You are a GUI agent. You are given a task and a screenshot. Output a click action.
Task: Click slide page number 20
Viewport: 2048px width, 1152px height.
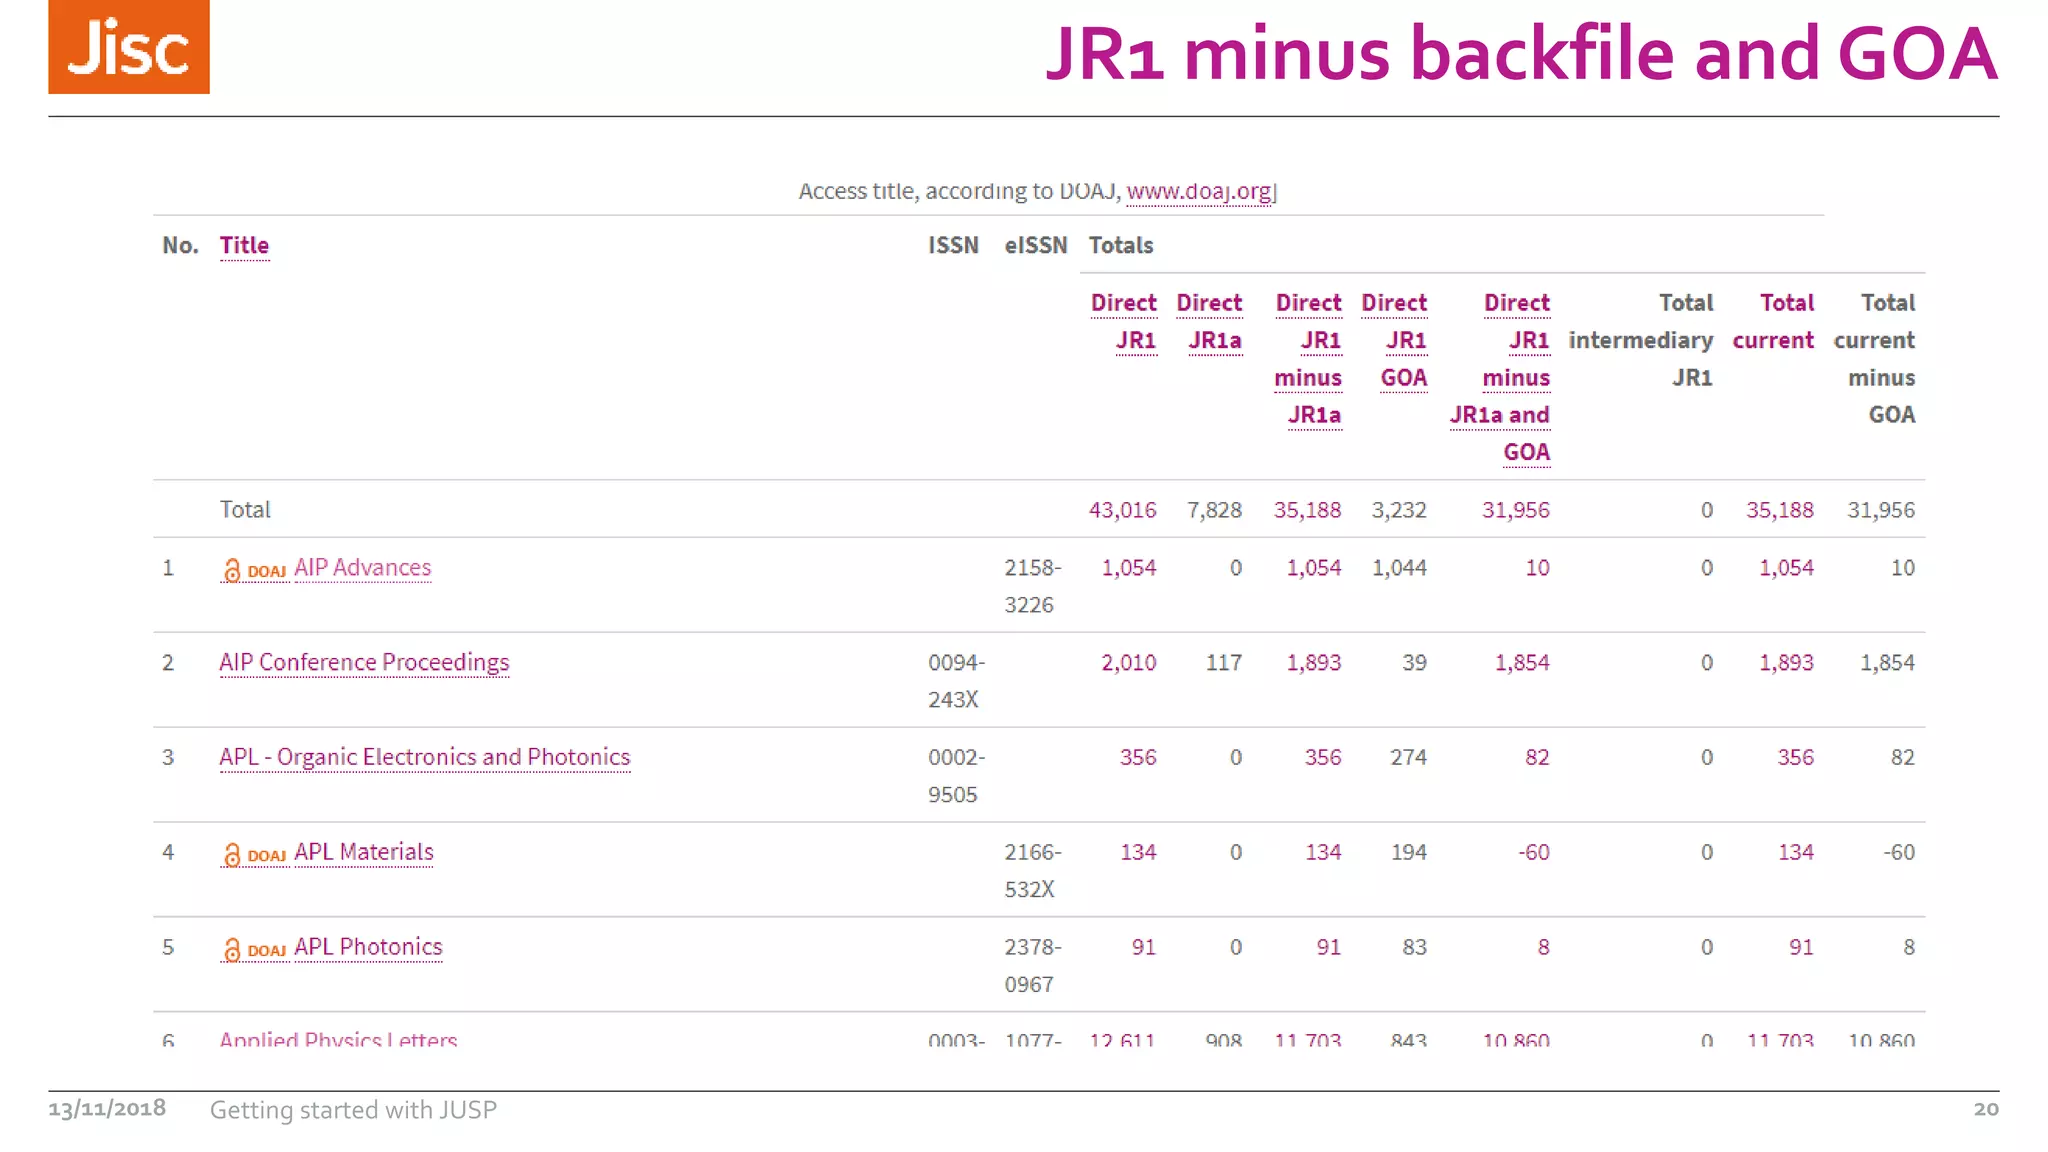point(1986,1108)
